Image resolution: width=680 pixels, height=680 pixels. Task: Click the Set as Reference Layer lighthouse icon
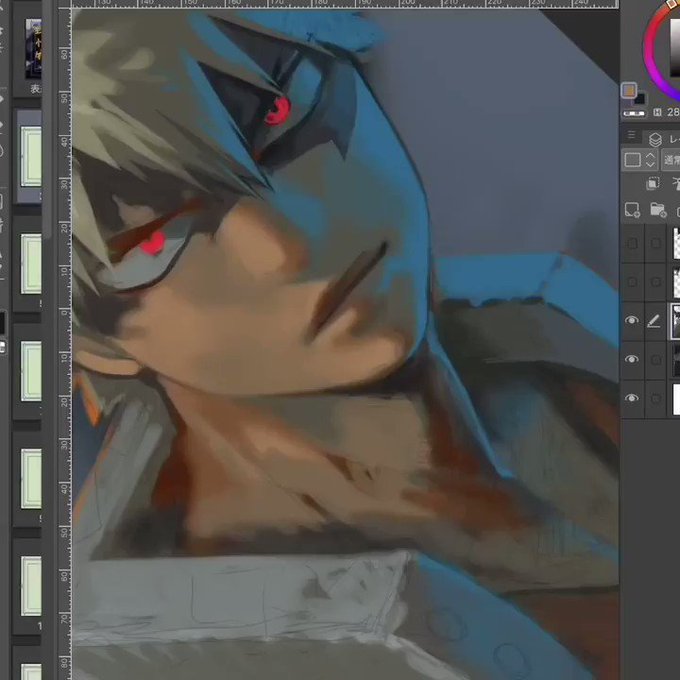point(676,183)
